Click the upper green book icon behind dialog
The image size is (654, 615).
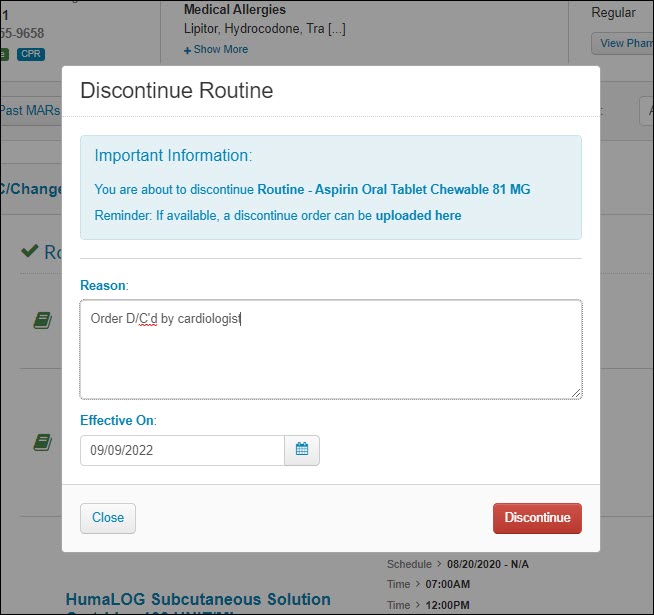point(43,320)
